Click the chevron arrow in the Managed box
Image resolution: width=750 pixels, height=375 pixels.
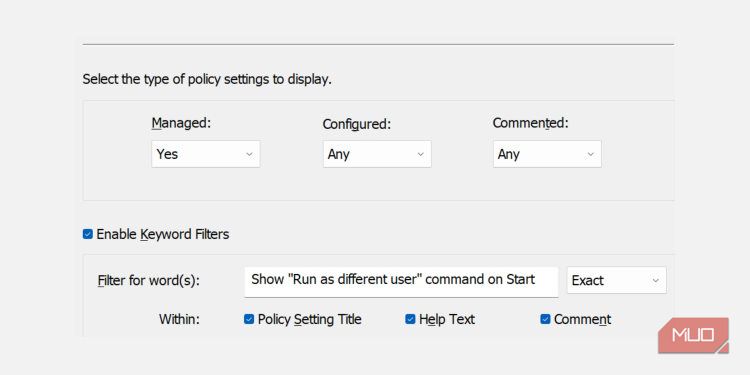coord(249,154)
